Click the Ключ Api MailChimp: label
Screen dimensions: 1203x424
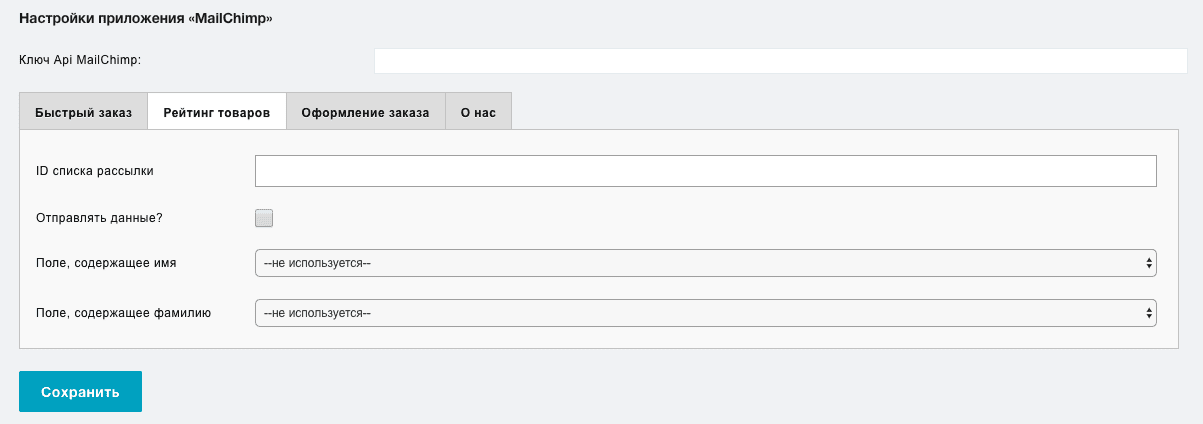pyautogui.click(x=80, y=60)
